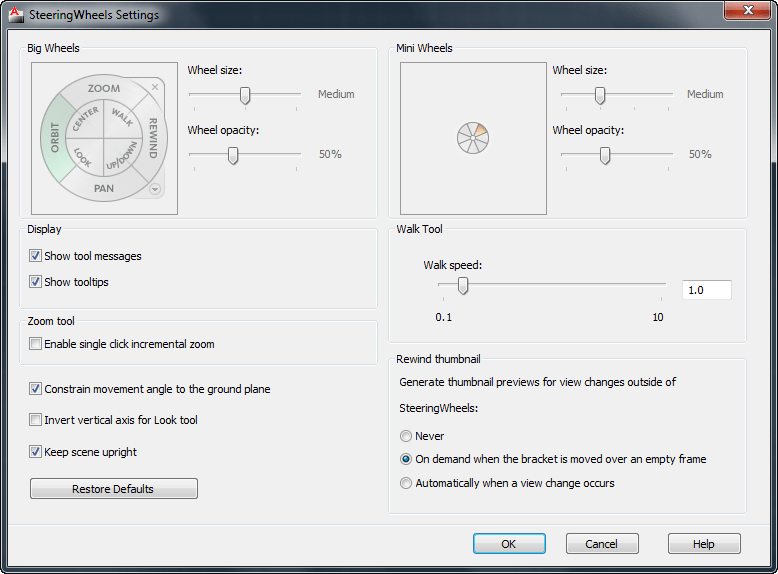Screen dimensions: 778x574
Task: Close the SteeringWheels Settings dialog
Action: (748, 10)
